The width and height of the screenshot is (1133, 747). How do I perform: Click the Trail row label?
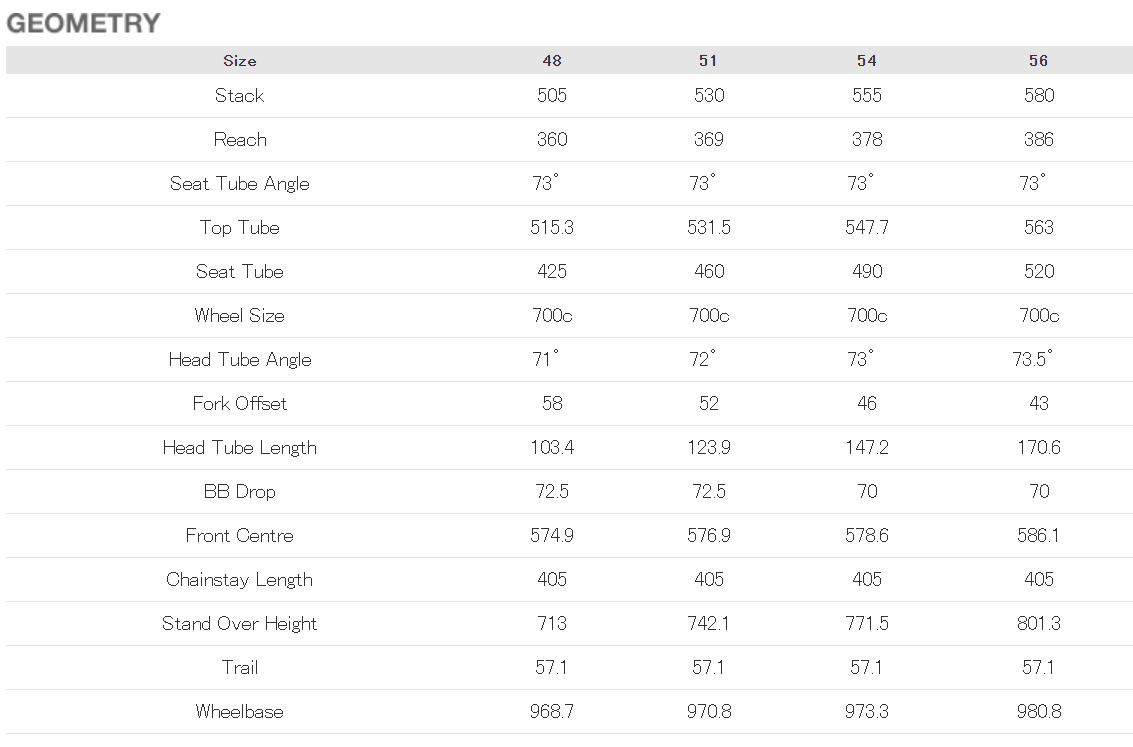240,668
